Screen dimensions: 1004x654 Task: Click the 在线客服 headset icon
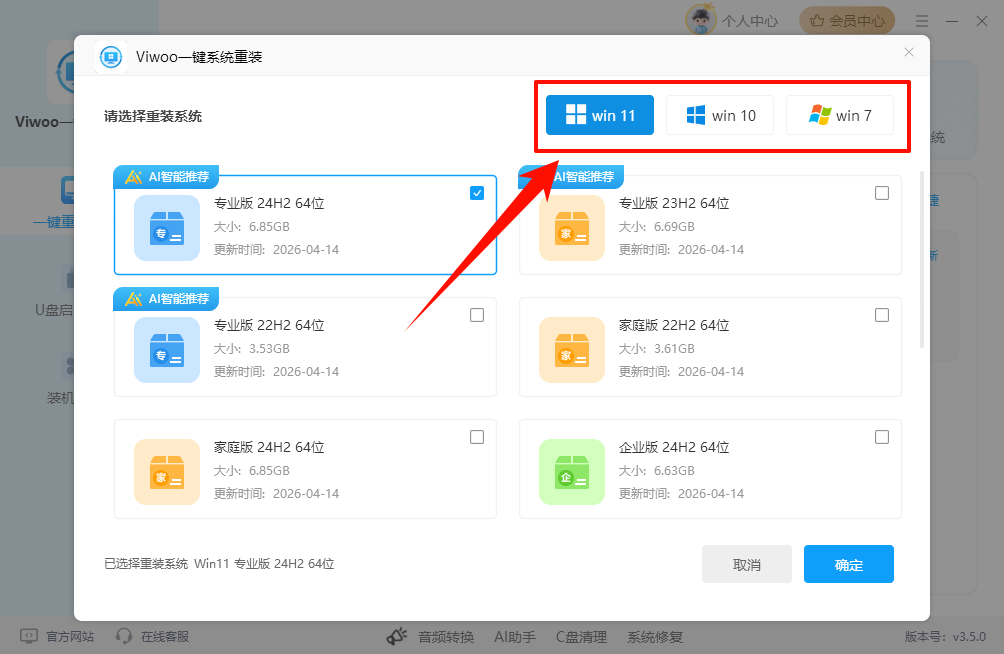click(124, 636)
